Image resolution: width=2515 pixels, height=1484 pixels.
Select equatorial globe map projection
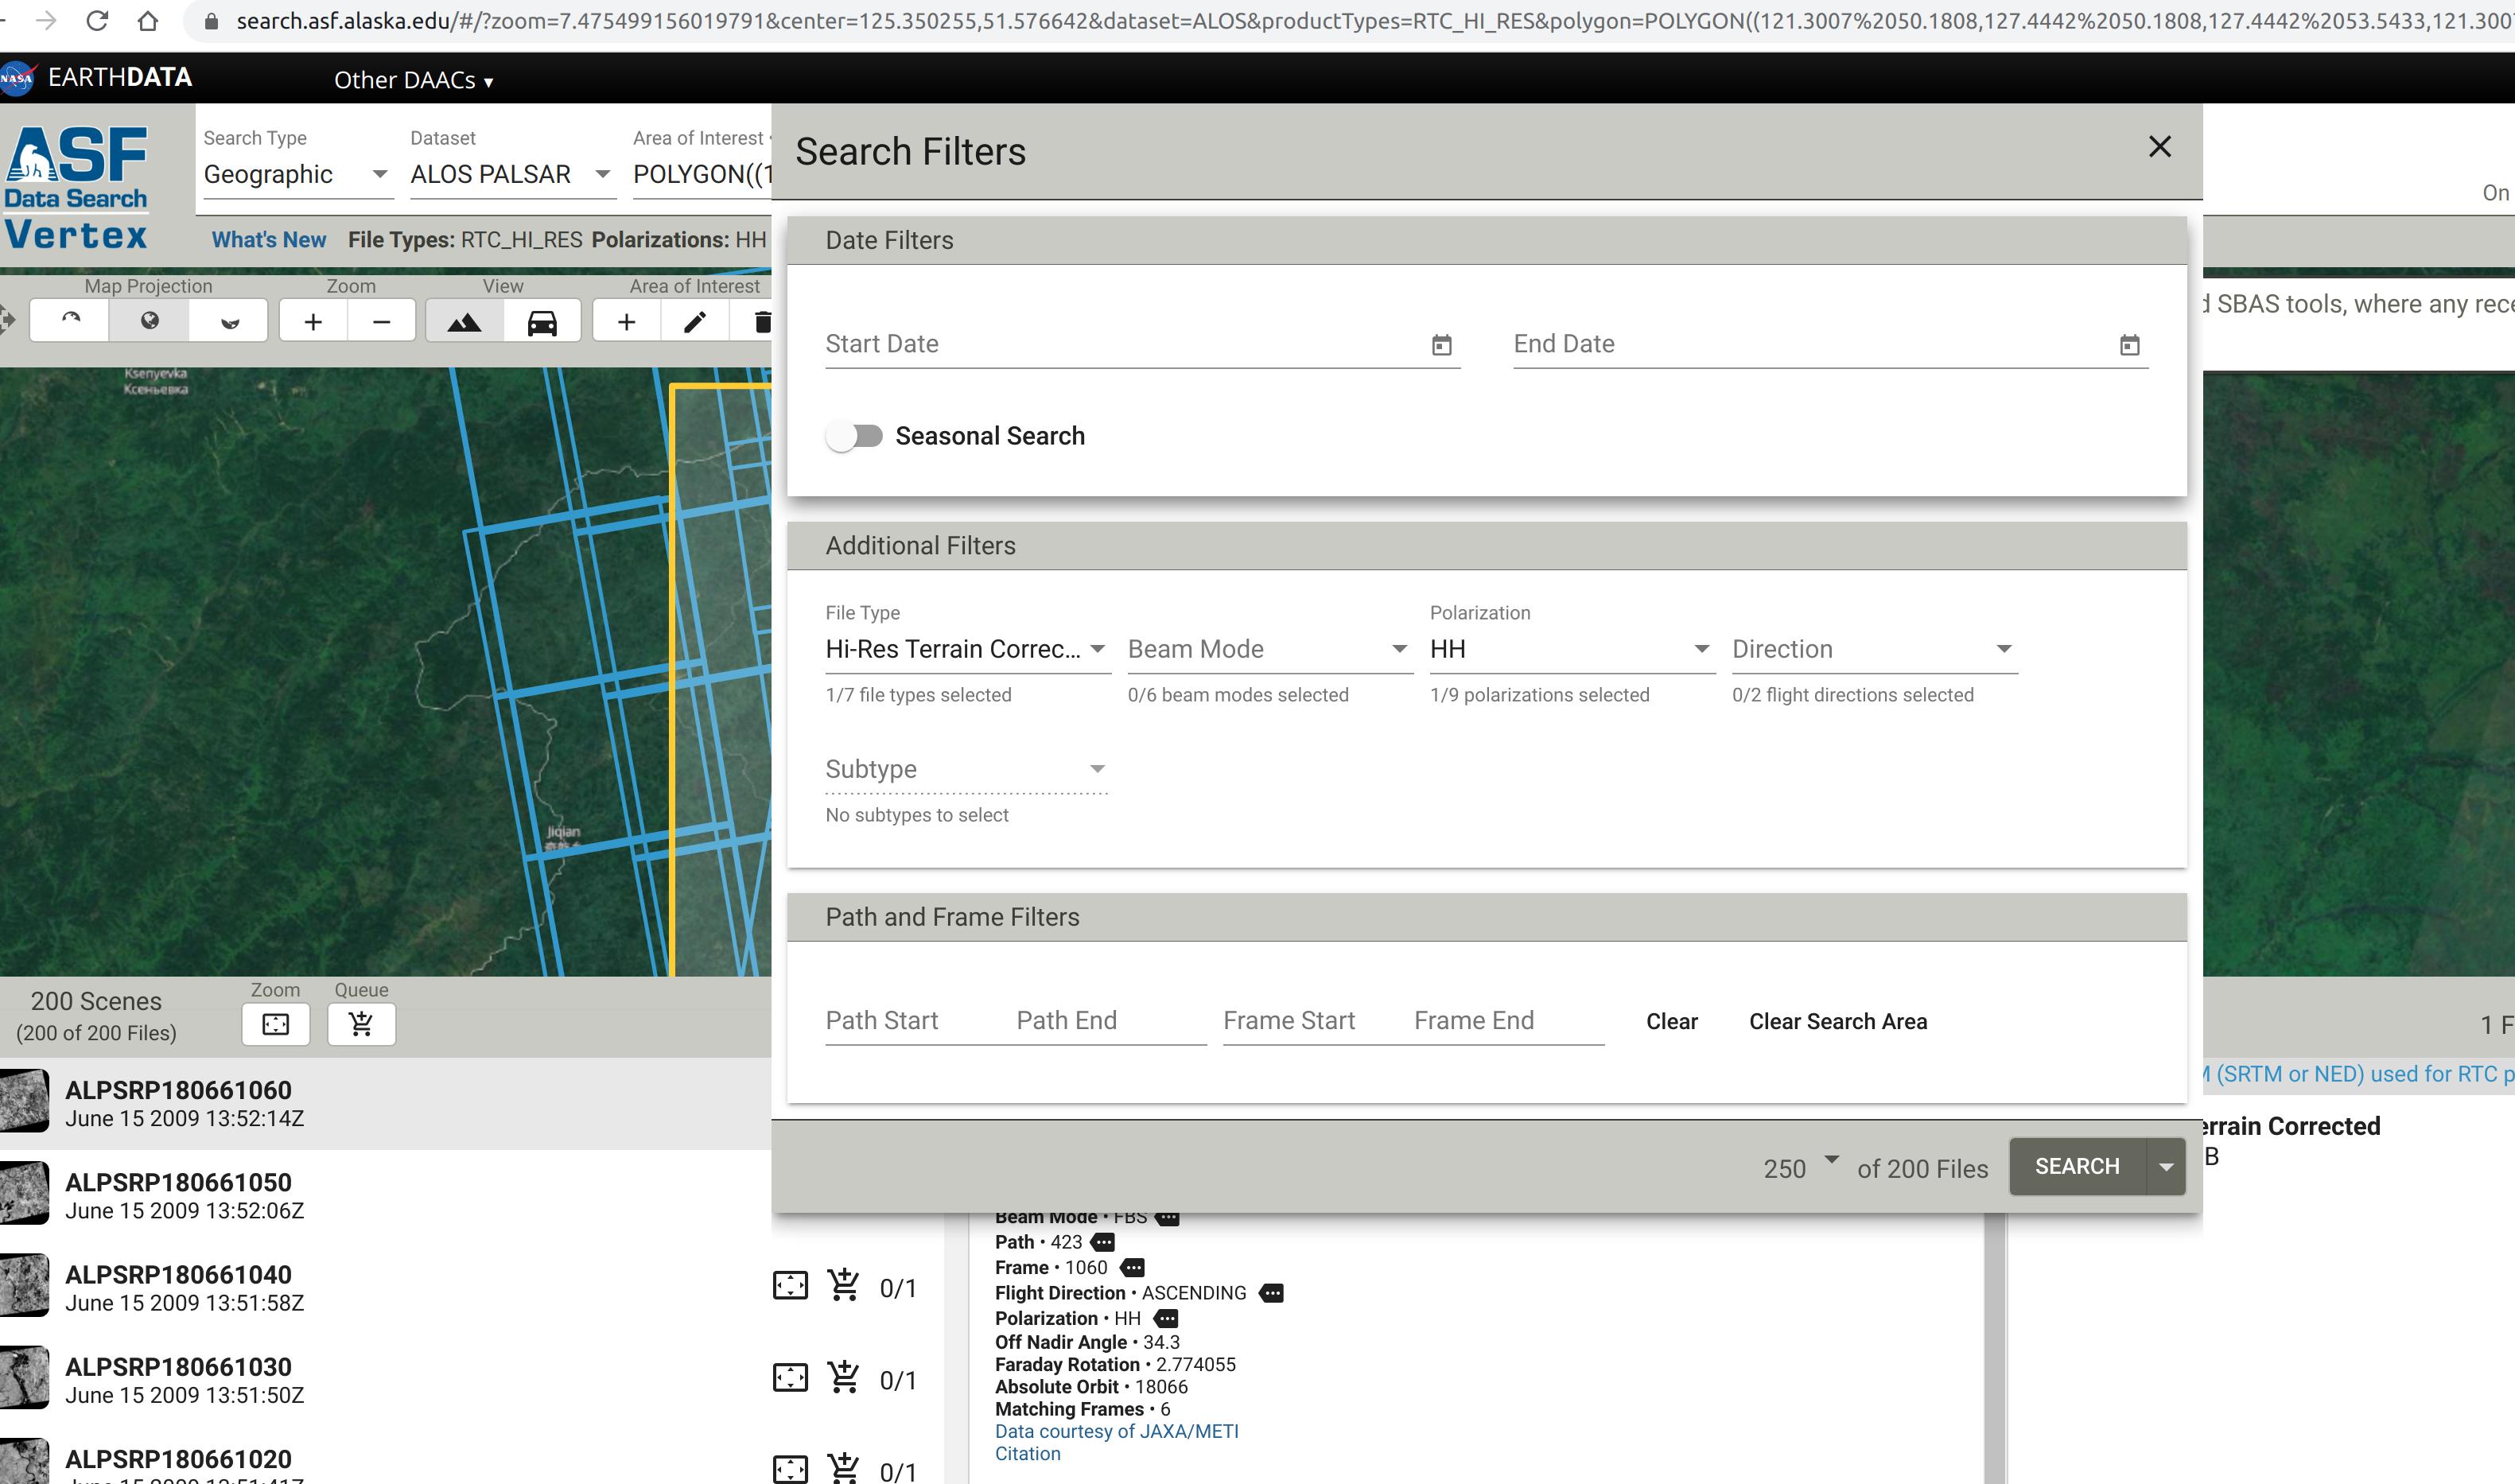click(150, 321)
